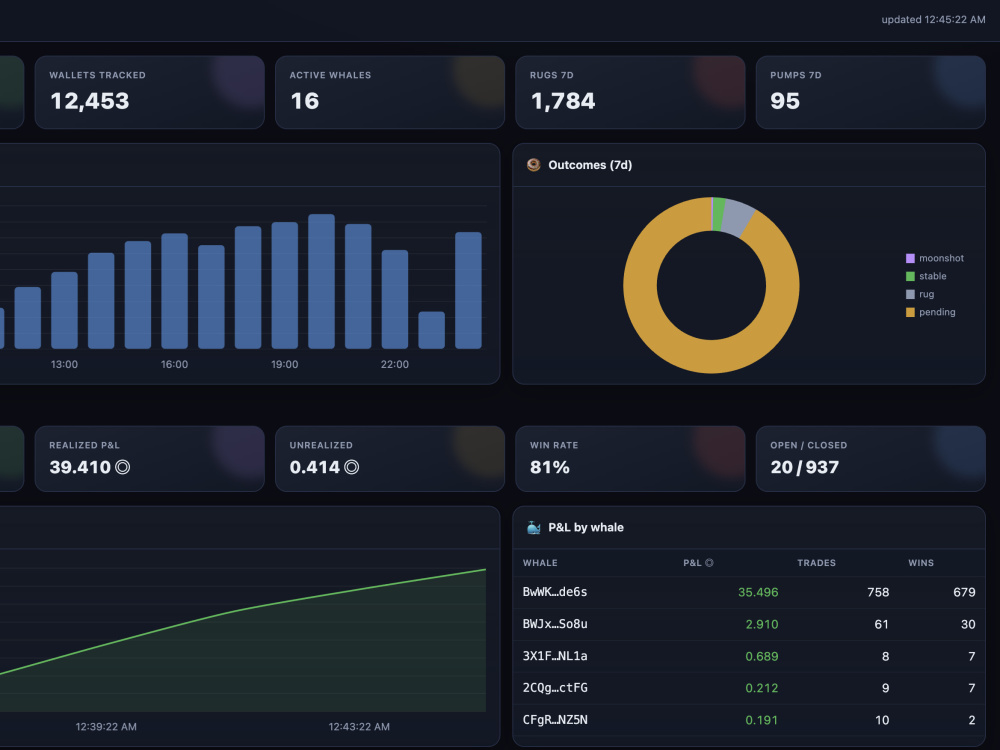Open the Rugs 7D card
The width and height of the screenshot is (1000, 750).
click(630, 92)
